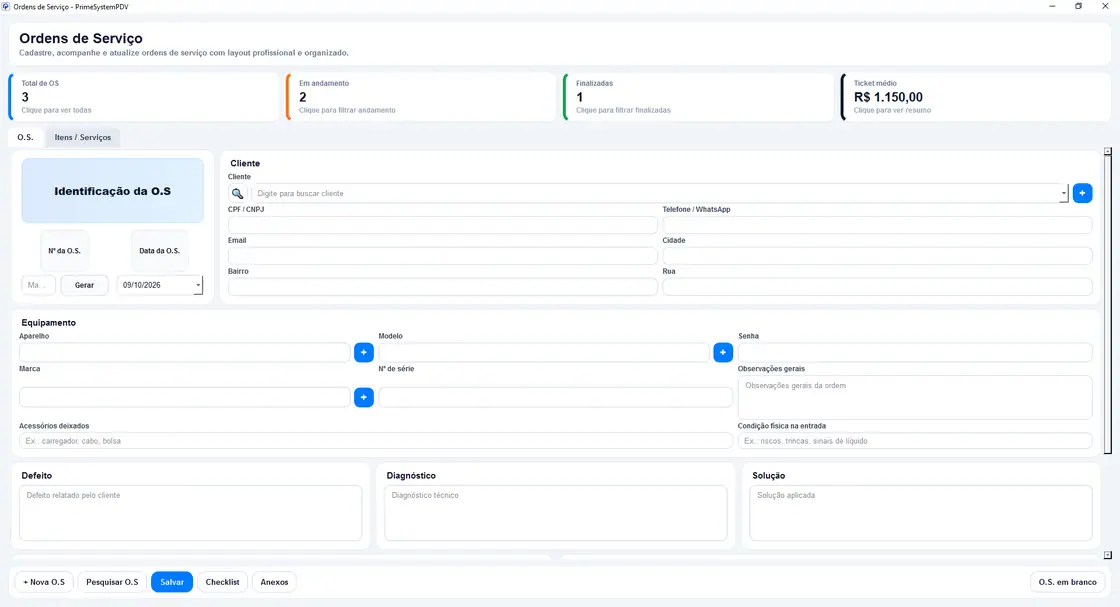1120x607 pixels.
Task: Open Pesquisar O.S search
Action: [x=112, y=582]
